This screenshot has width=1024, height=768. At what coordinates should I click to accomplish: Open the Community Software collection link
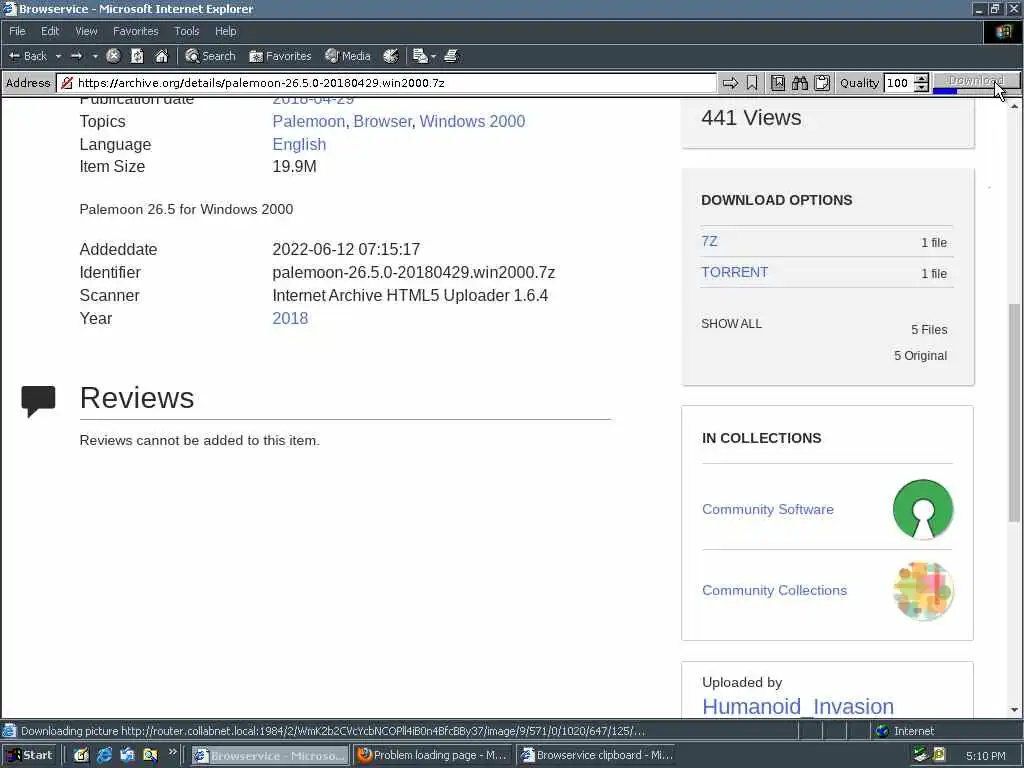click(767, 509)
